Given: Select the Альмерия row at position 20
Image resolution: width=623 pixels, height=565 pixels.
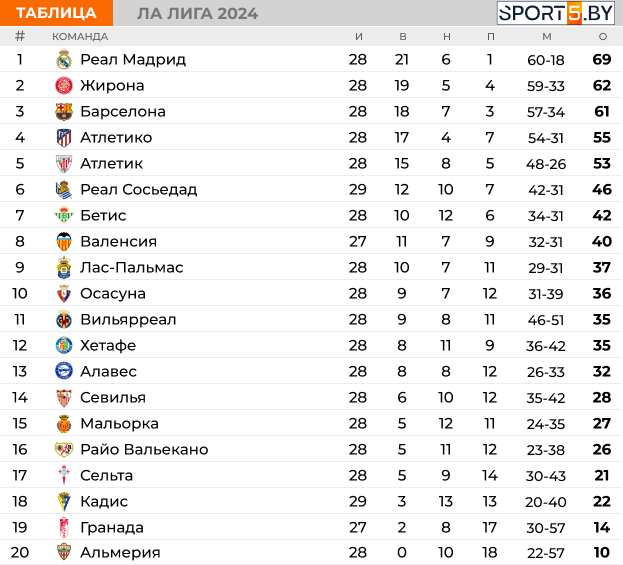Looking at the screenshot, I should coord(312,553).
